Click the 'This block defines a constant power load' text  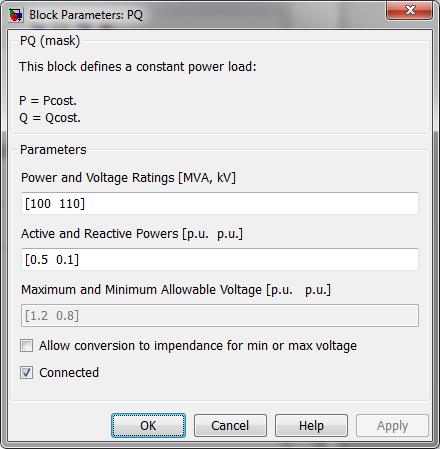[x=138, y=67]
